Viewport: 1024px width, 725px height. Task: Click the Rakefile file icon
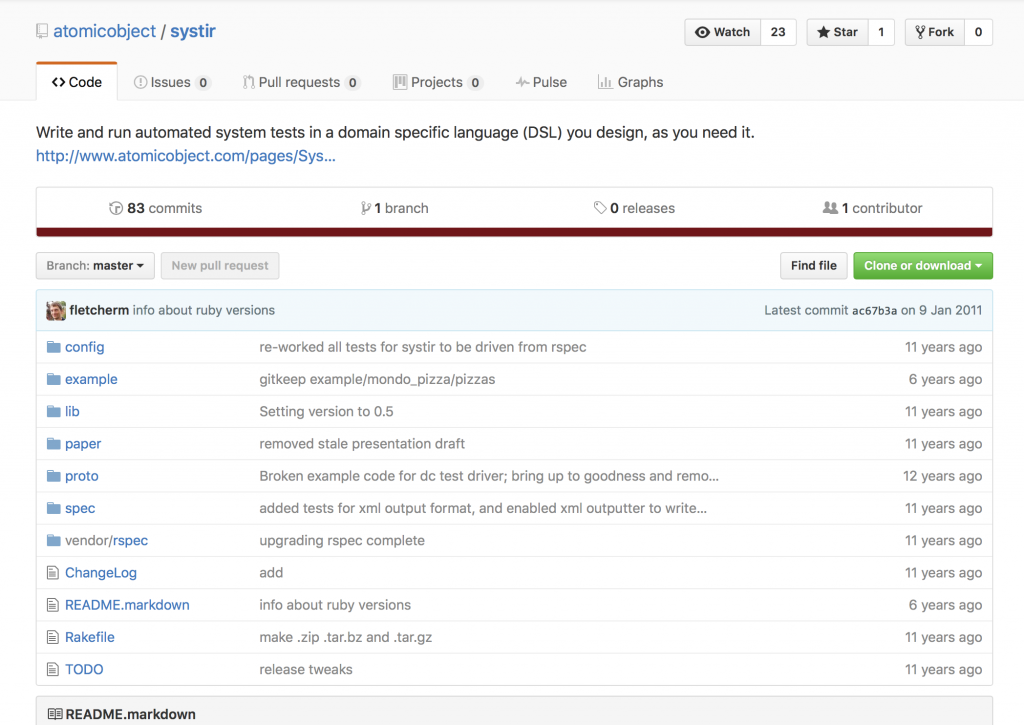53,637
